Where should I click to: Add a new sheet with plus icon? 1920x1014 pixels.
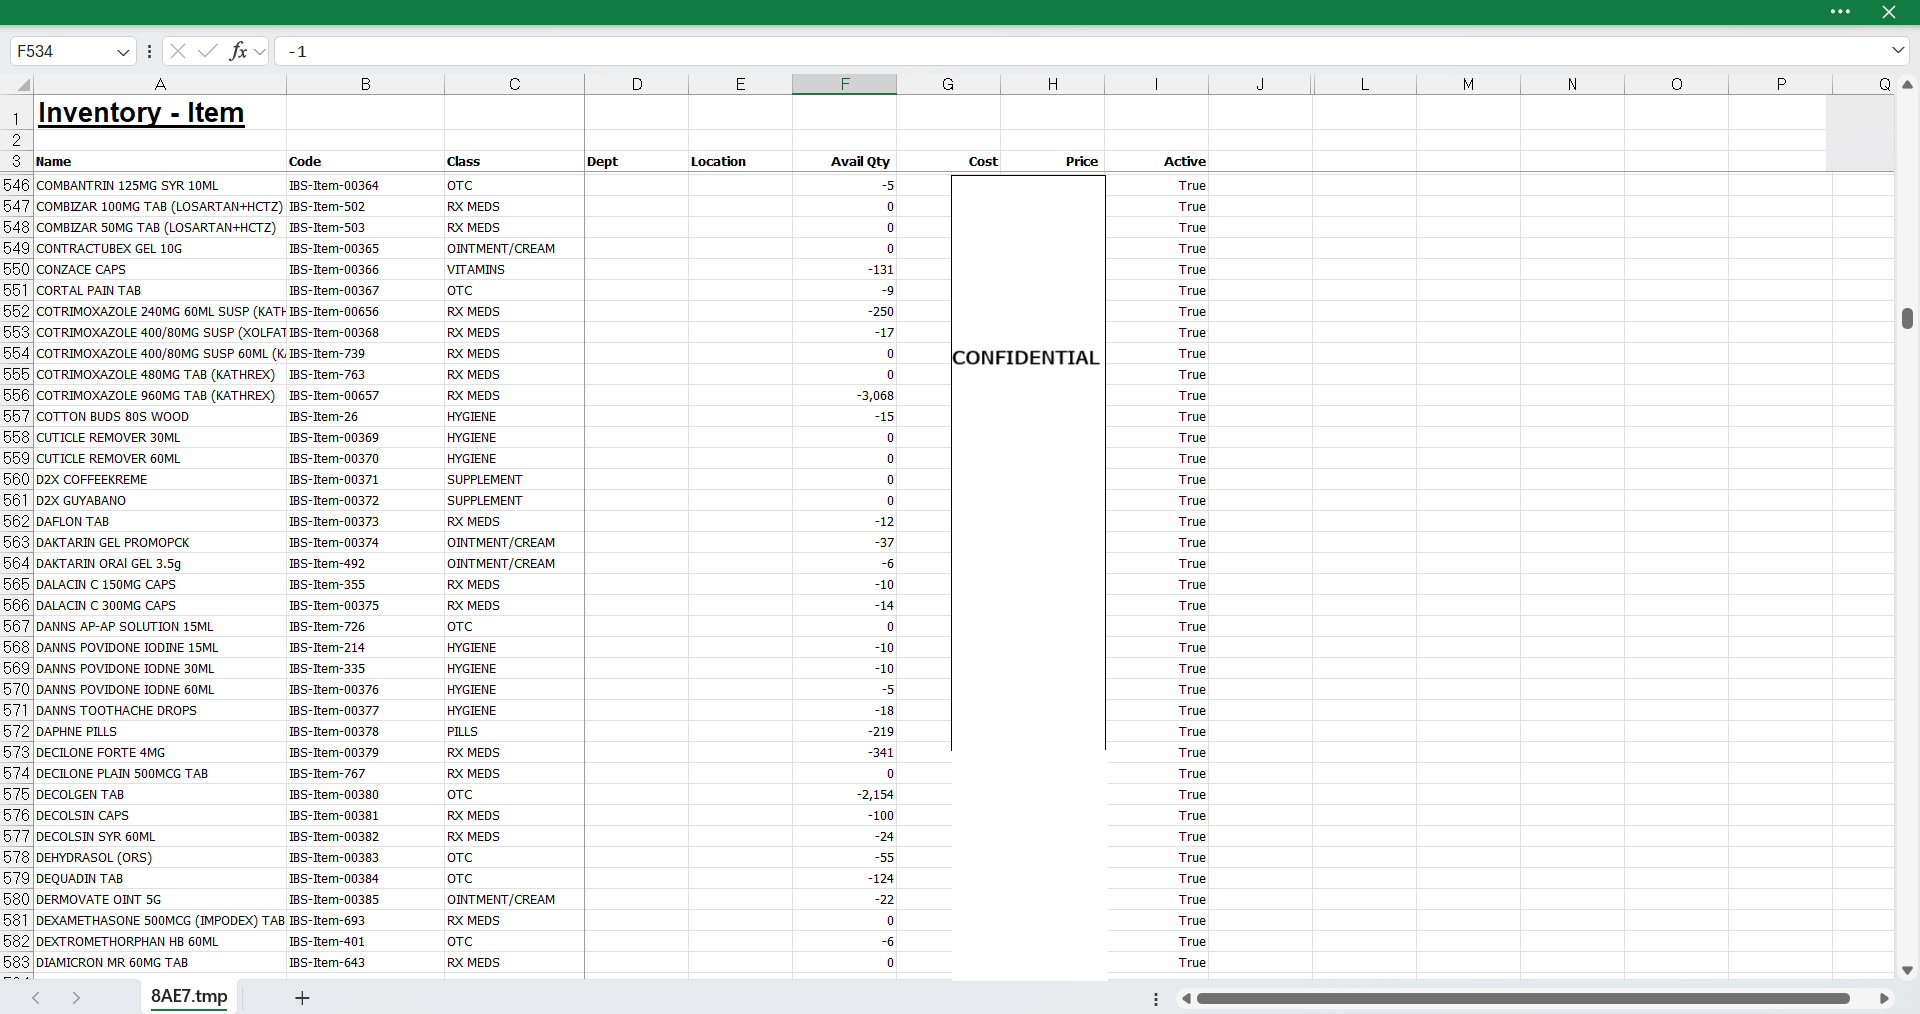(x=302, y=998)
